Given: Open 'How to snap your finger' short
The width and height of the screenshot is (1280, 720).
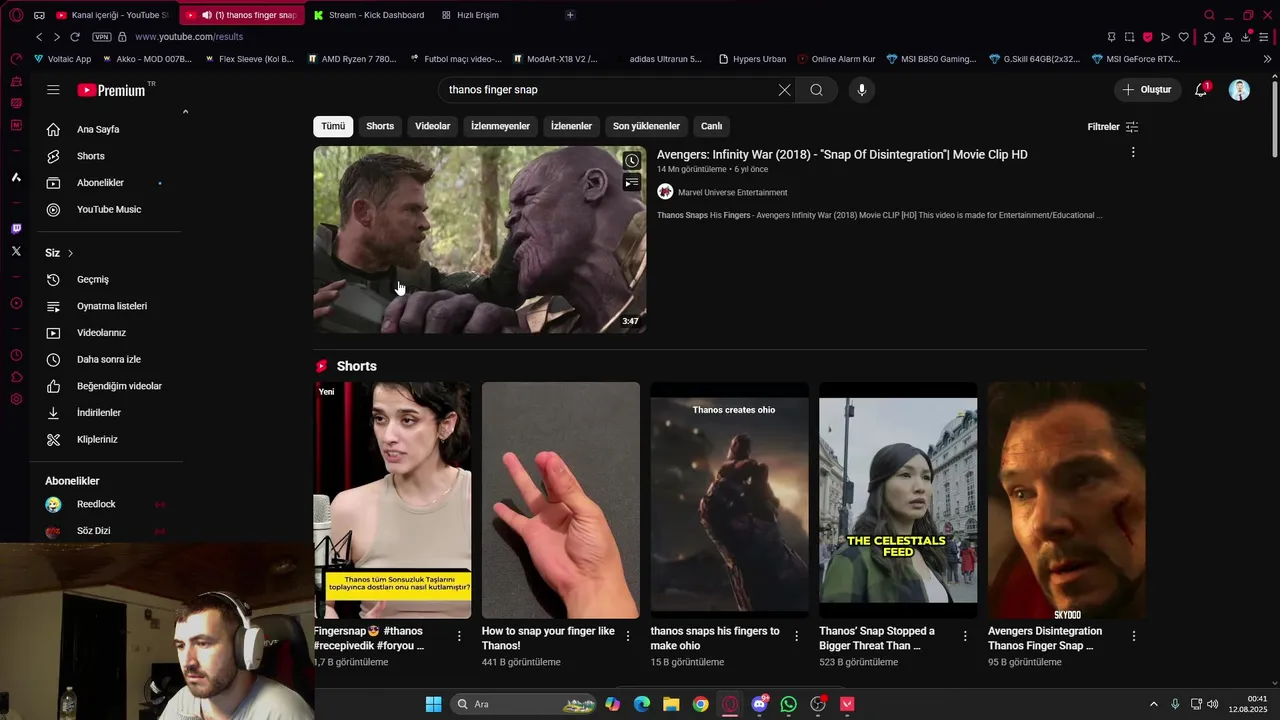Looking at the screenshot, I should click(x=560, y=500).
